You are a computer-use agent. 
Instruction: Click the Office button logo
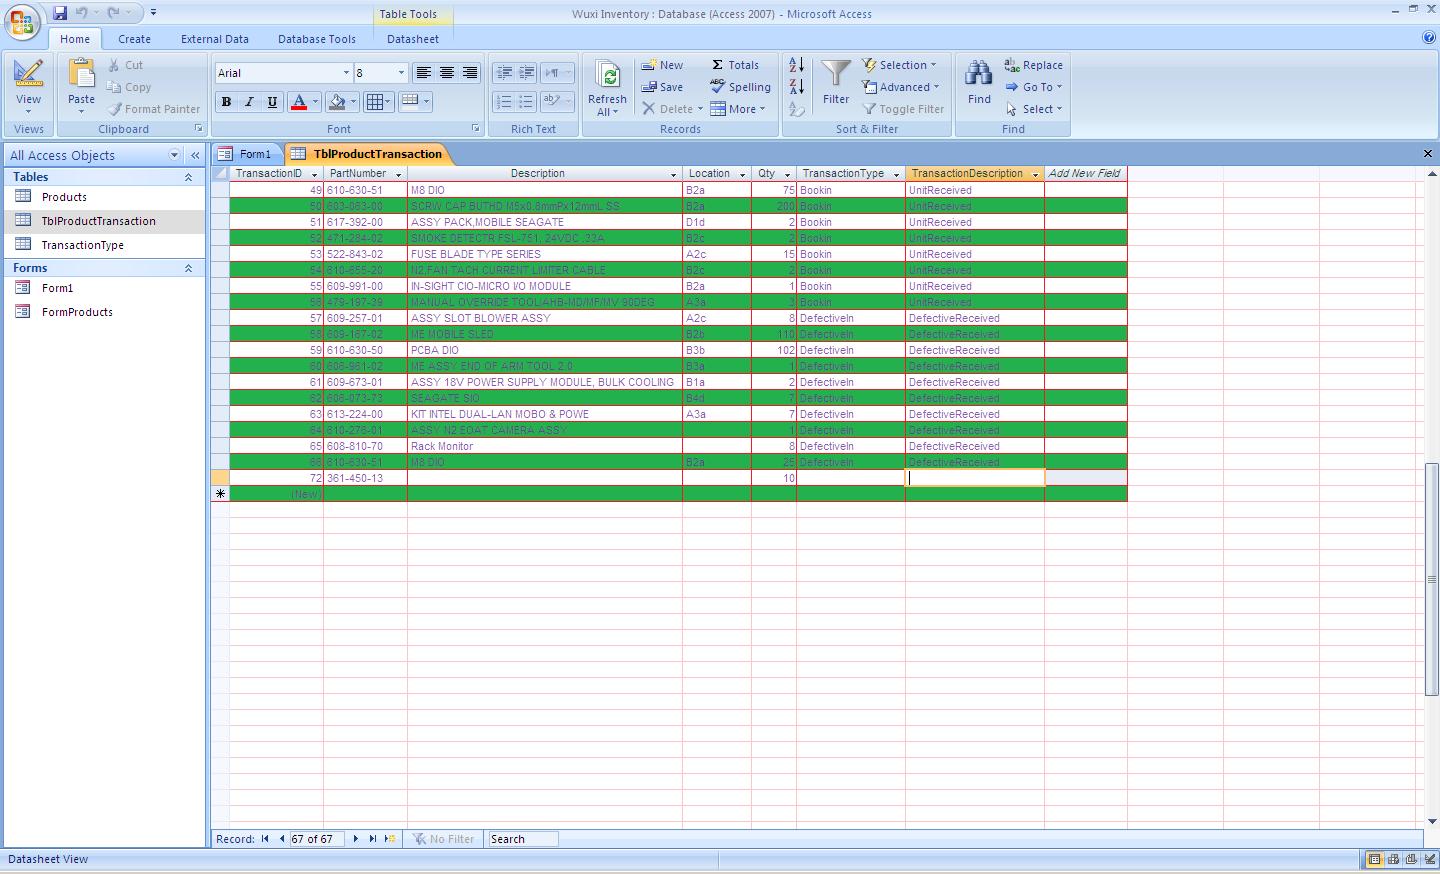(x=22, y=22)
